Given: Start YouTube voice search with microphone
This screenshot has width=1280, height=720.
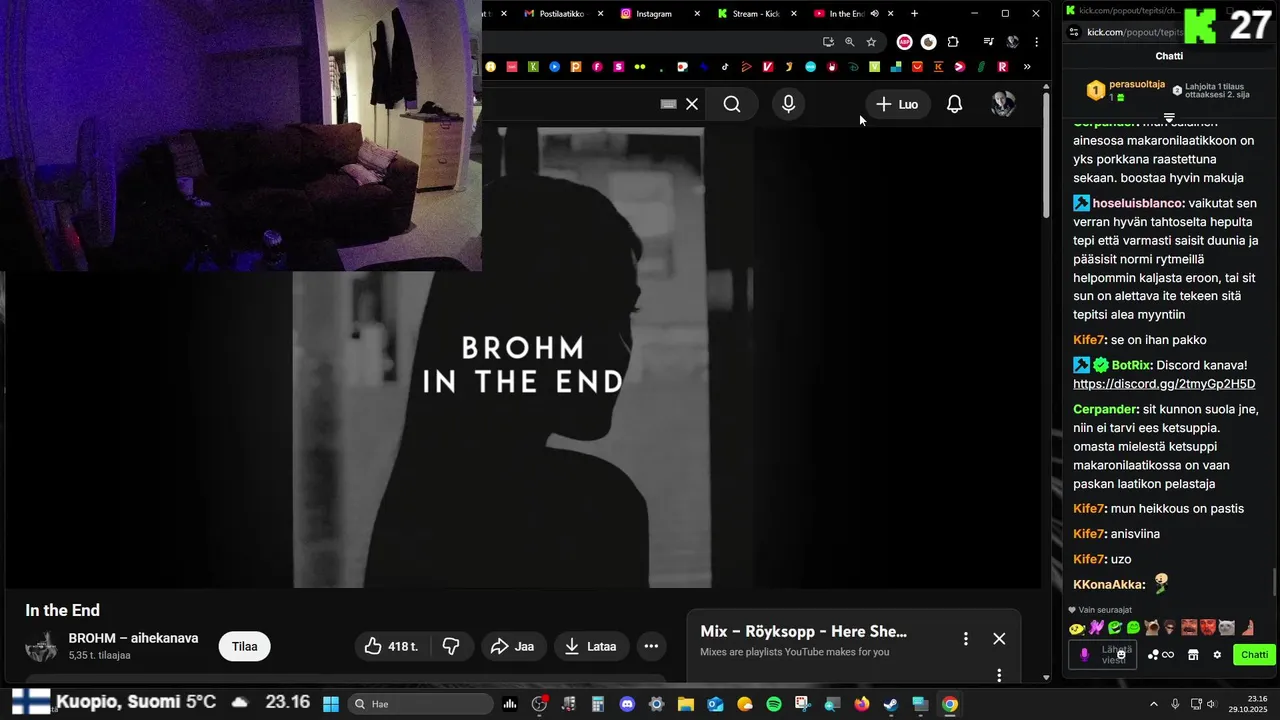Looking at the screenshot, I should [789, 104].
